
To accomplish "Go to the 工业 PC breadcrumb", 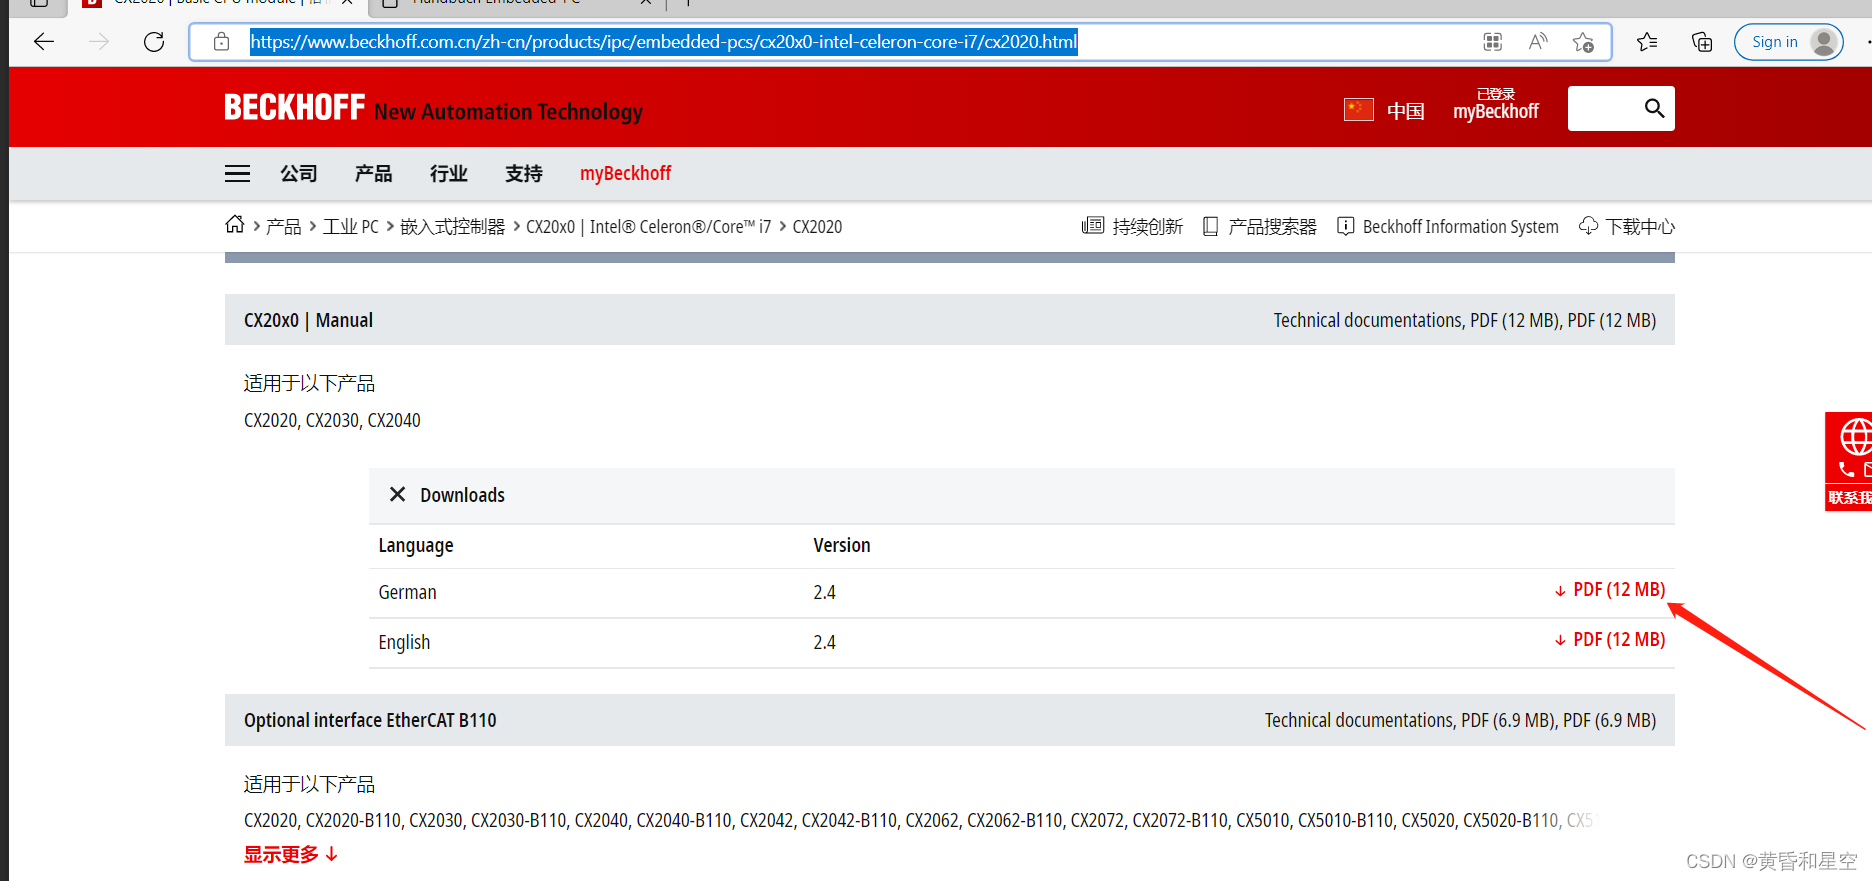I will point(351,227).
